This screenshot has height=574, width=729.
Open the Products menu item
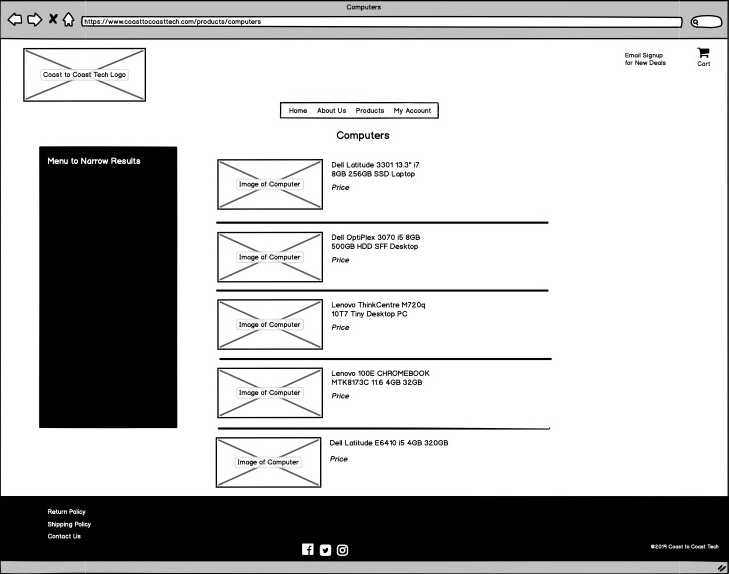[370, 111]
